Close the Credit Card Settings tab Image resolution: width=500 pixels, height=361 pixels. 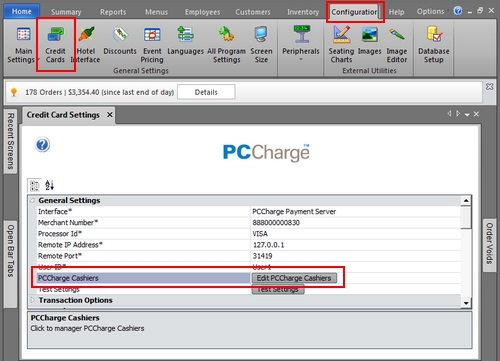click(x=110, y=115)
